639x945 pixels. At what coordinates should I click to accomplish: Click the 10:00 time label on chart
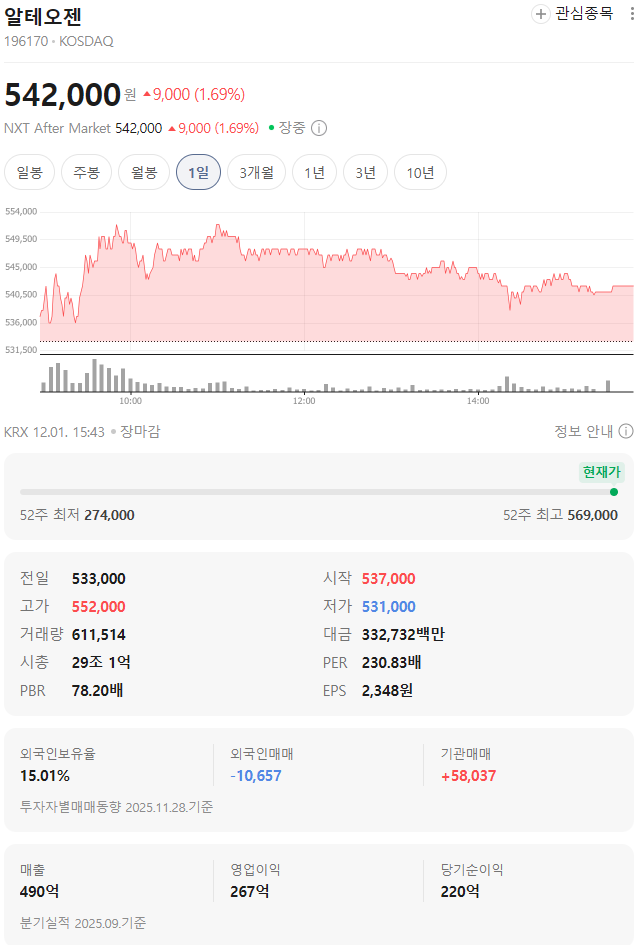[130, 401]
